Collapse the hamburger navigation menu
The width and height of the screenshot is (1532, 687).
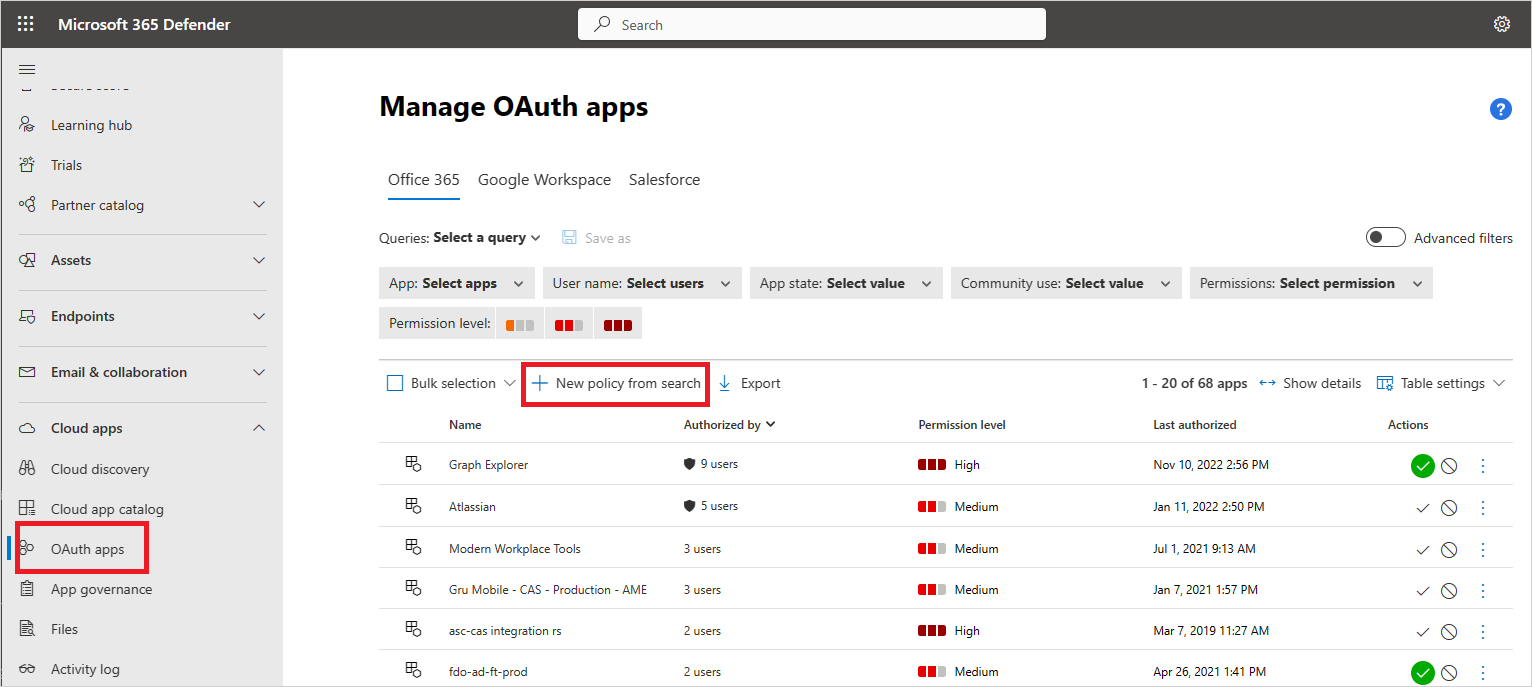click(x=27, y=69)
